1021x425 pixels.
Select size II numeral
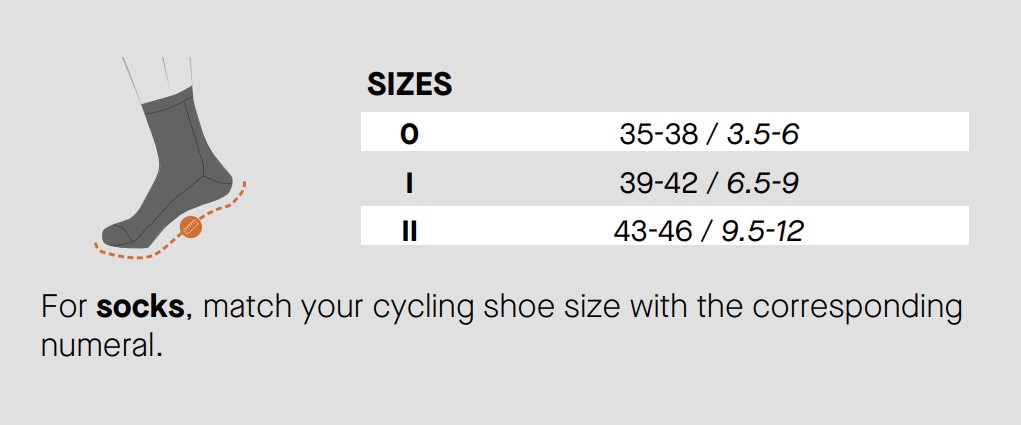pos(409,231)
